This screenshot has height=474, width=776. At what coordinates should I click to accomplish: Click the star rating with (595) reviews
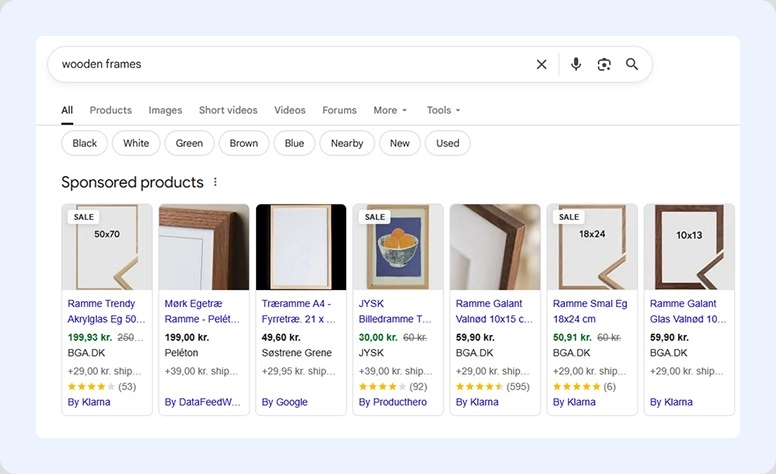(492, 386)
